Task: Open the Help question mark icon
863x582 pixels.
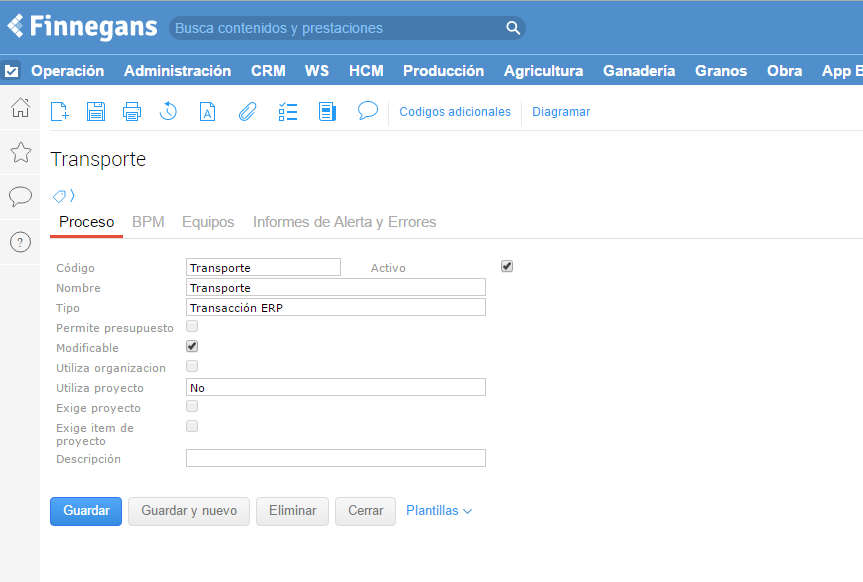Action: pos(20,242)
